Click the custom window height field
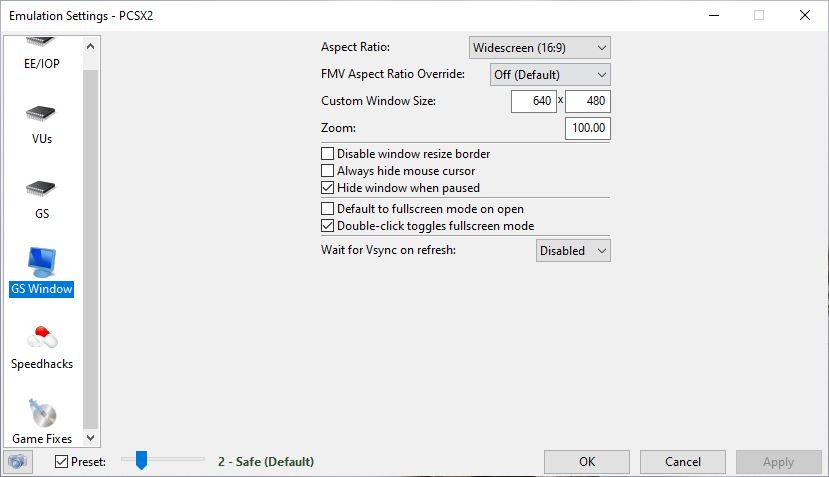 [x=587, y=101]
